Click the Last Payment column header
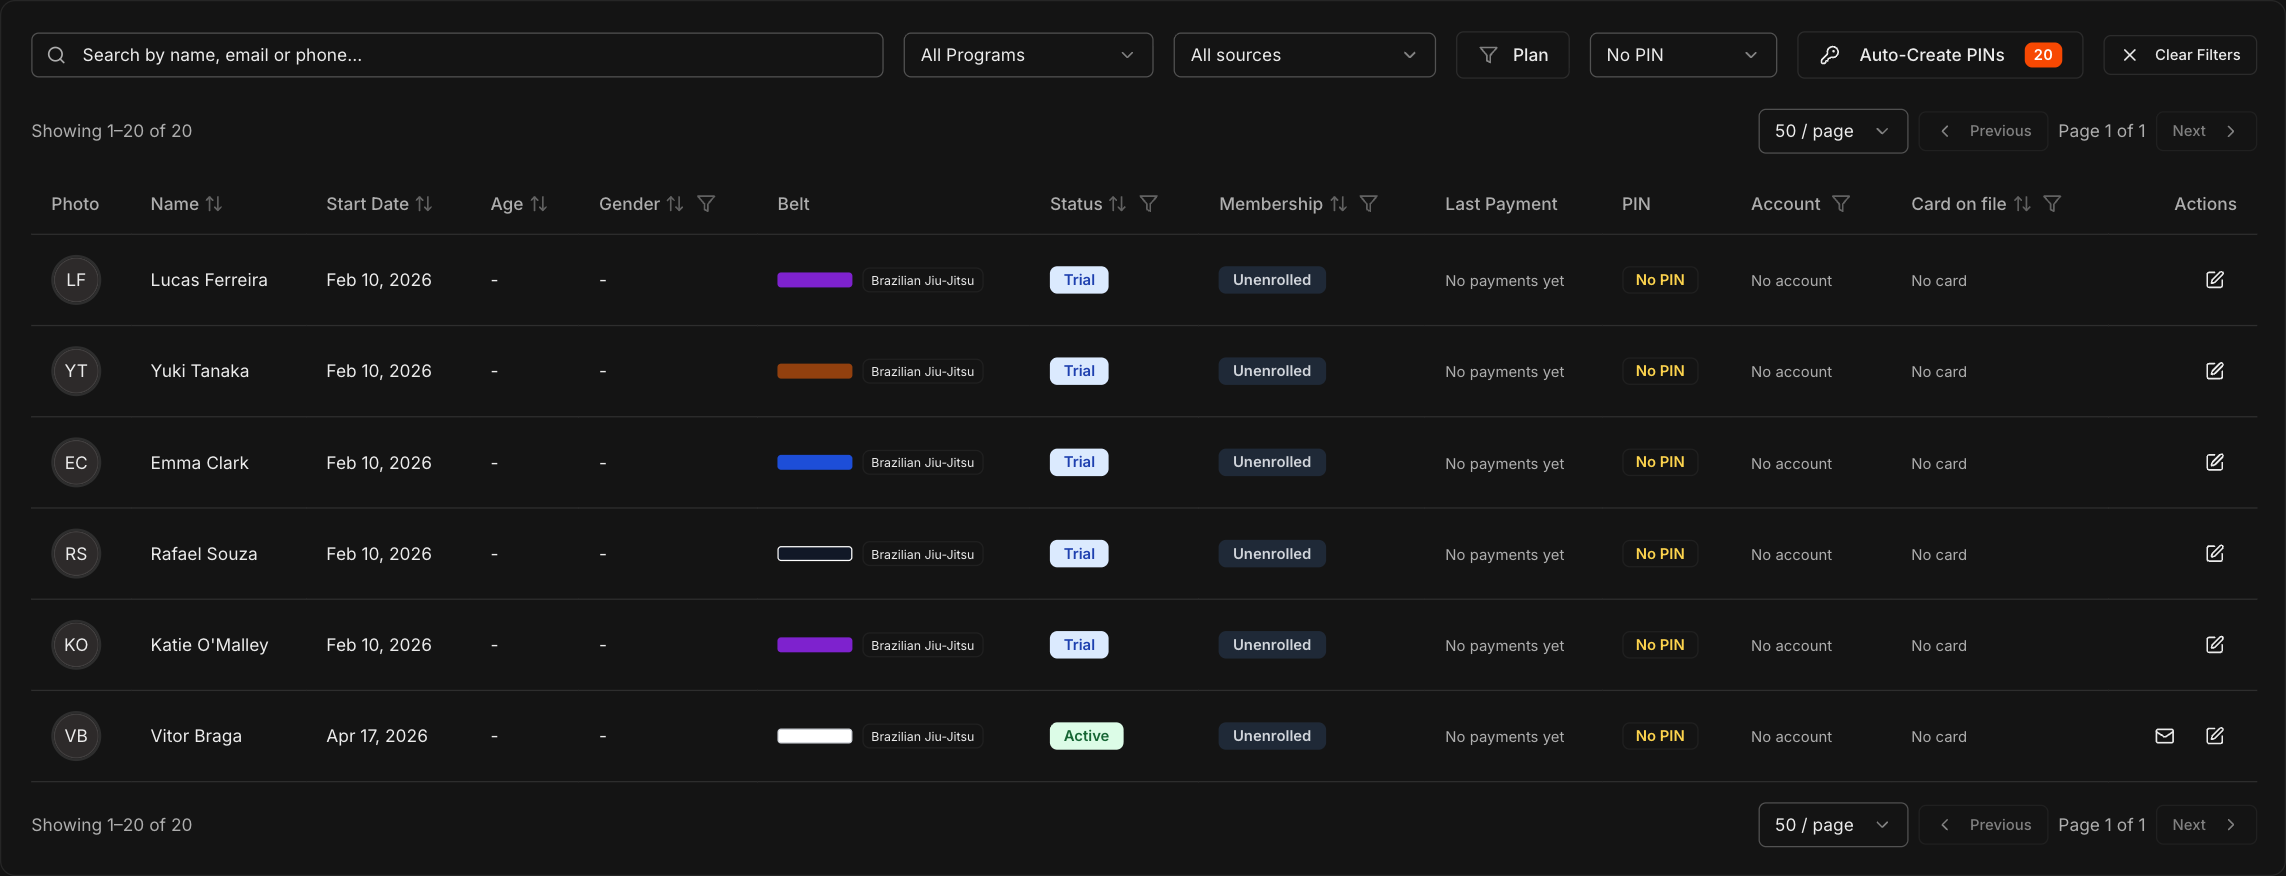 (1501, 204)
